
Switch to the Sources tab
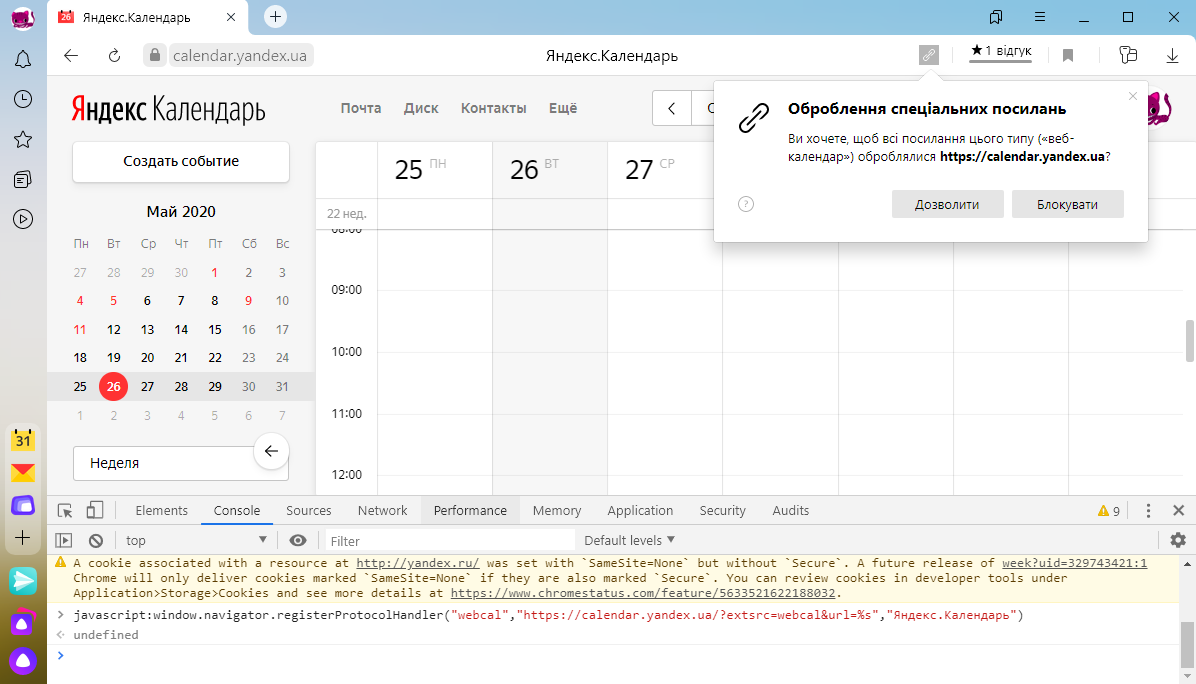click(x=308, y=511)
